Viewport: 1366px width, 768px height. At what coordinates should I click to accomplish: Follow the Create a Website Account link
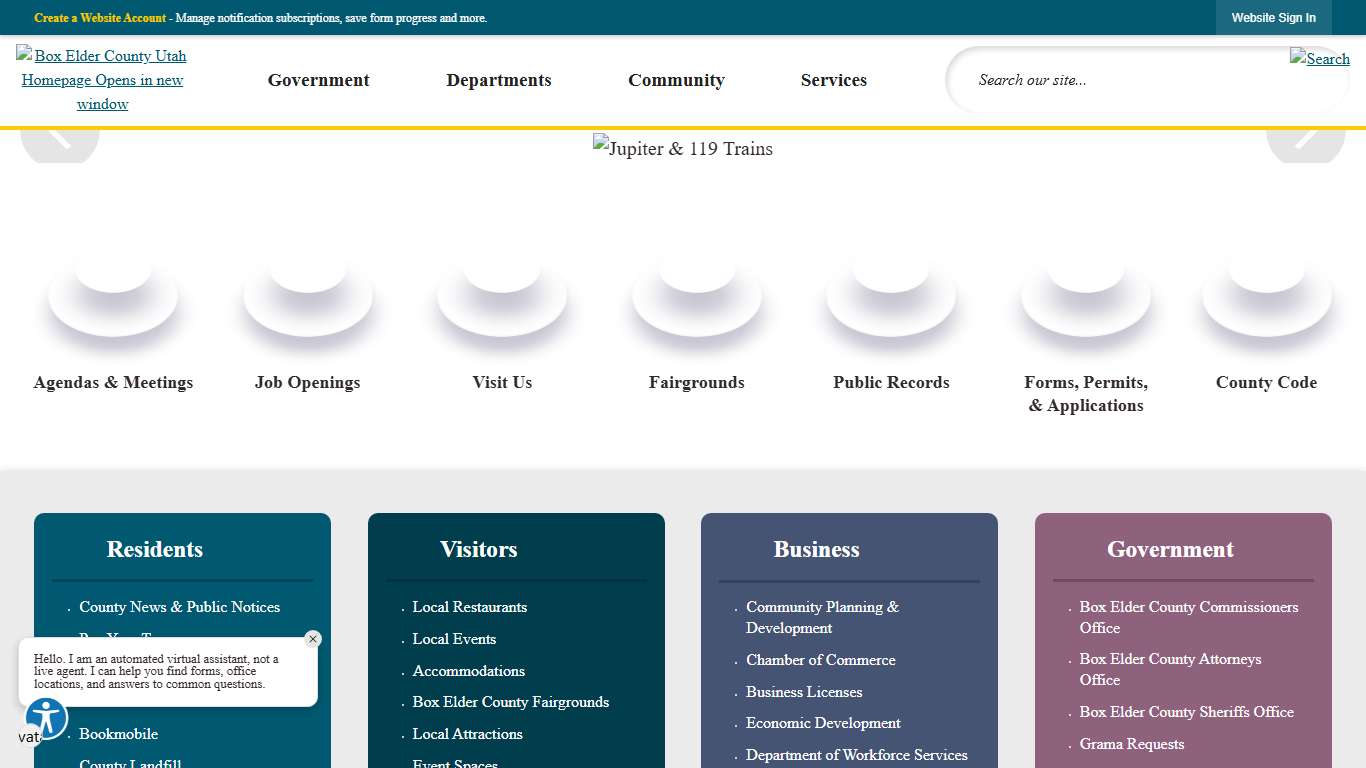click(100, 18)
